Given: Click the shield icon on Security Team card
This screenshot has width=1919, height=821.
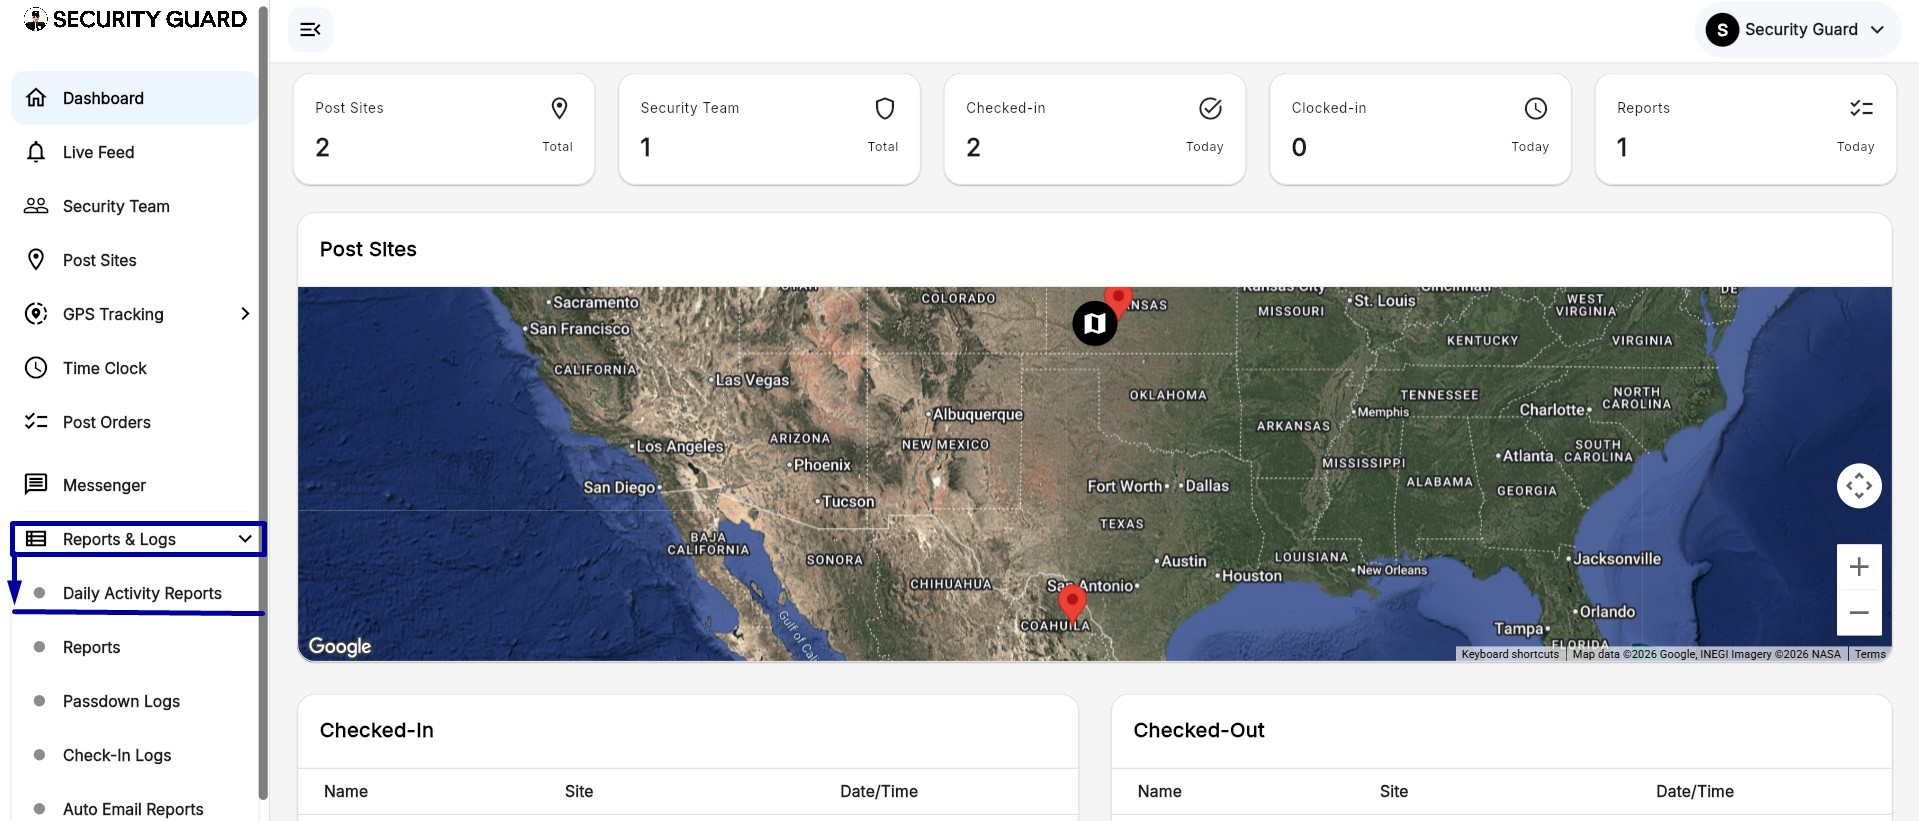Looking at the screenshot, I should pos(885,108).
